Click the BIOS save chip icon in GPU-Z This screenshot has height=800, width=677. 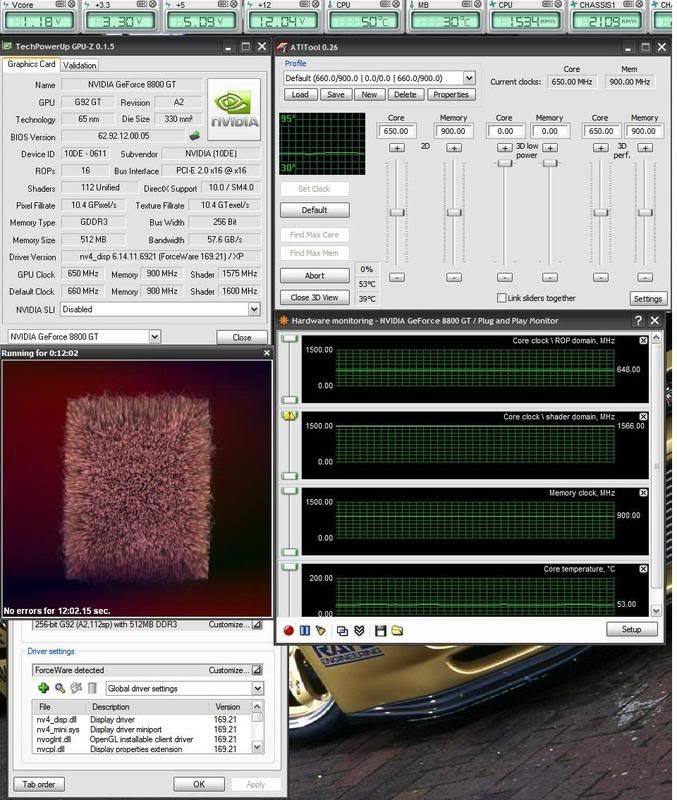[194, 135]
